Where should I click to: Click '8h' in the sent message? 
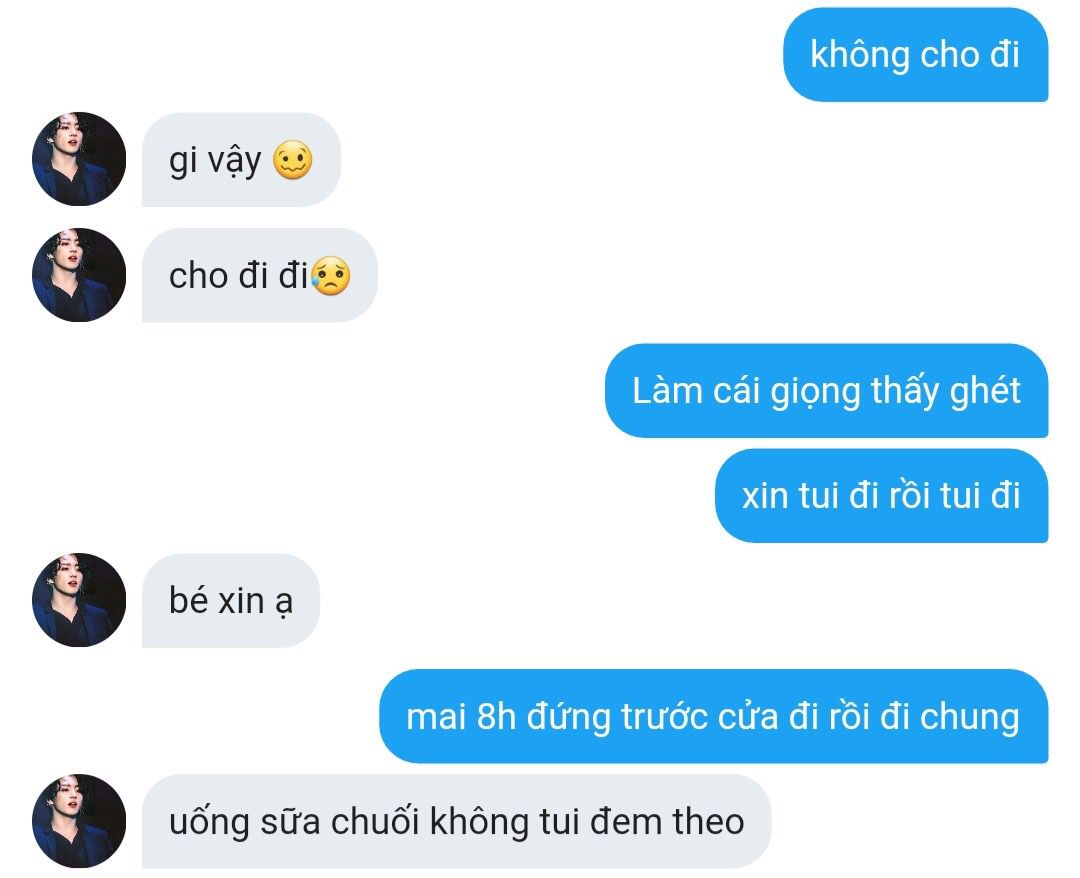click(497, 716)
